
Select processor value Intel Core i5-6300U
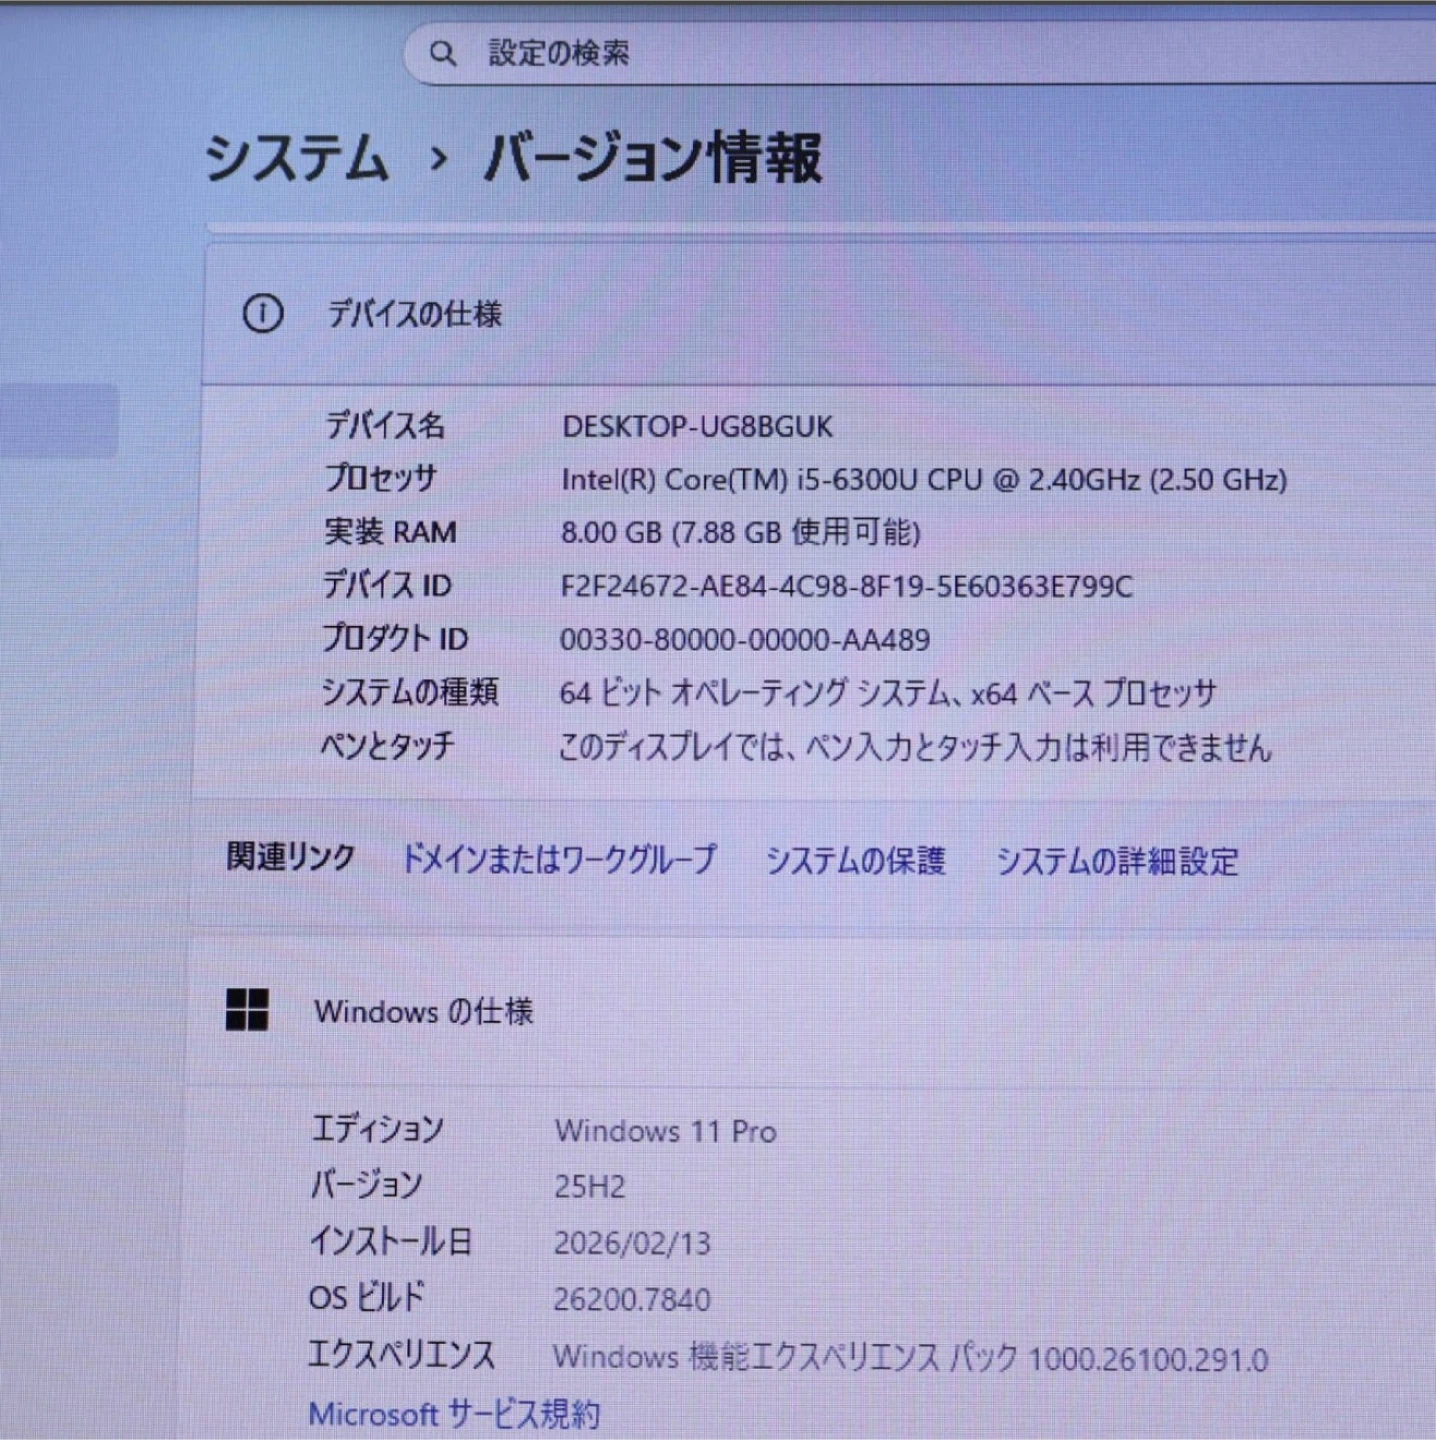(x=924, y=480)
